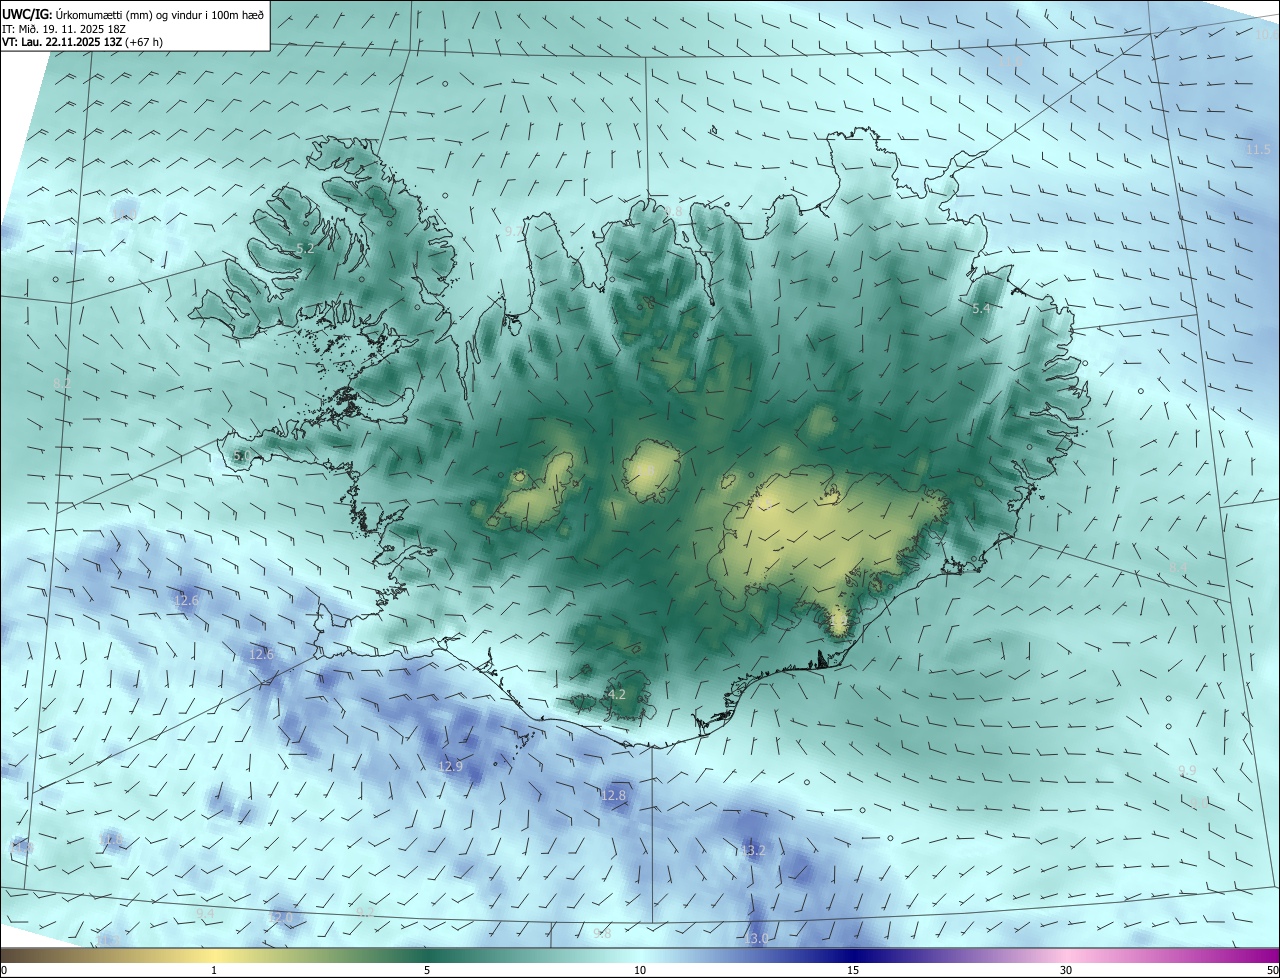The height and width of the screenshot is (978, 1280).
Task: Click the 12.8 value south of Iceland
Action: click(613, 795)
